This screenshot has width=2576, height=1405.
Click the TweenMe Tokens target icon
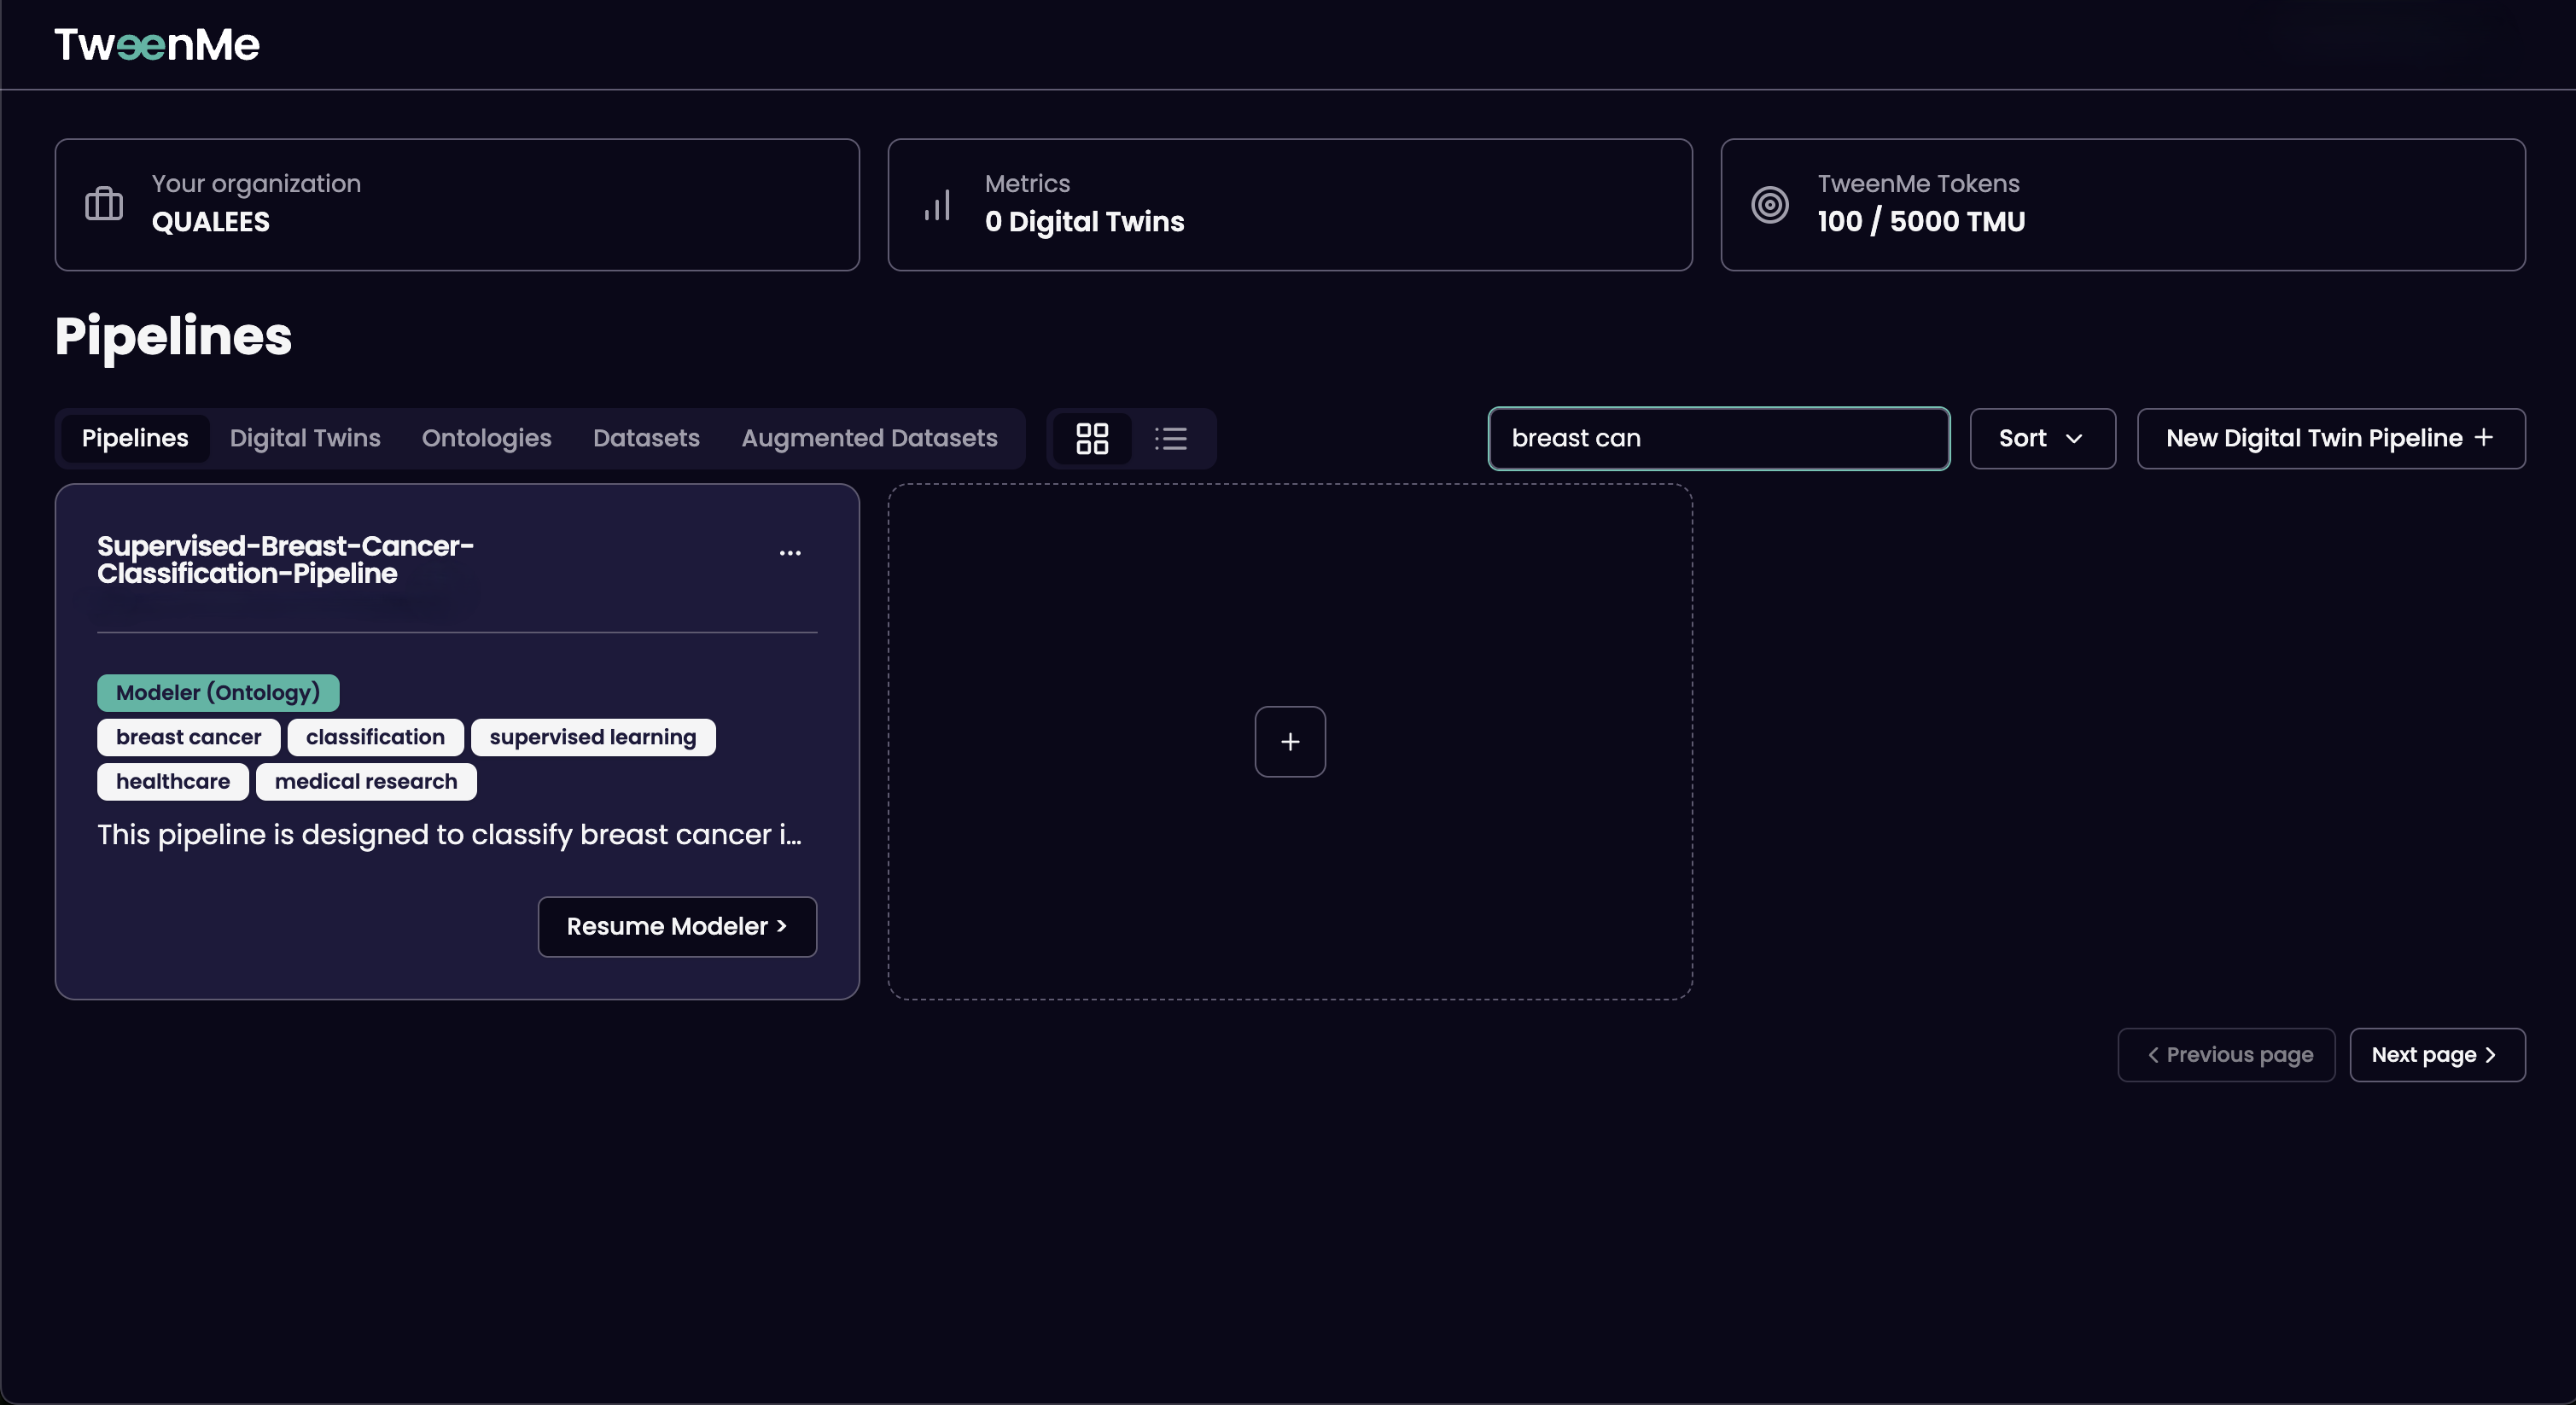tap(1770, 205)
